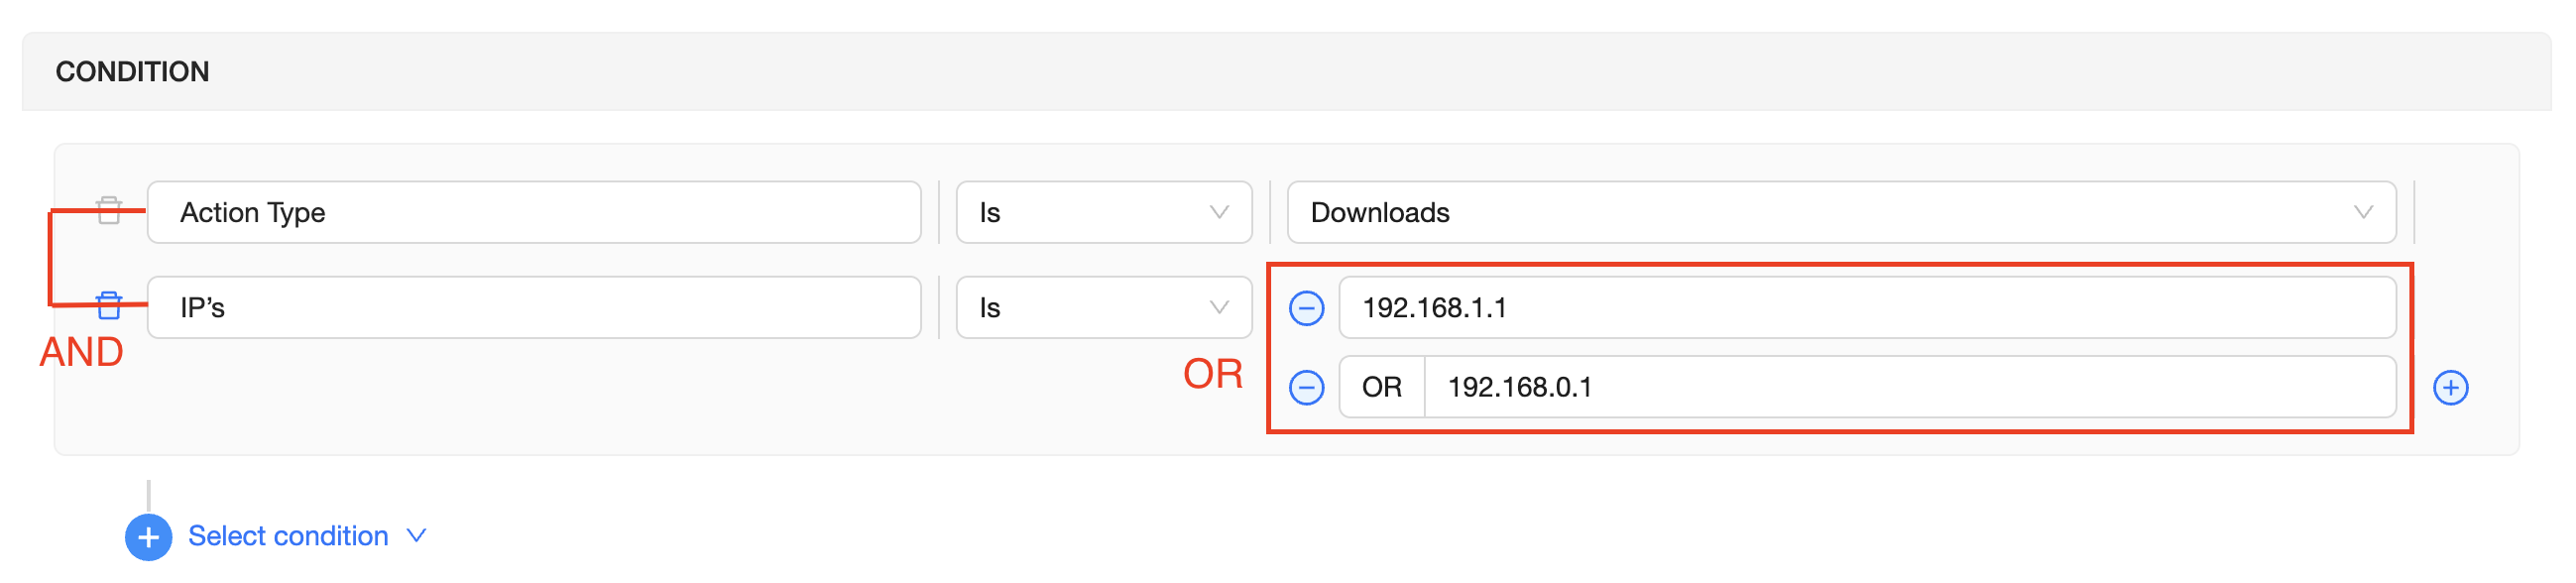Open the Is operator dropdown for Action Type
Viewport: 2576px width, 583px height.
pos(1102,212)
